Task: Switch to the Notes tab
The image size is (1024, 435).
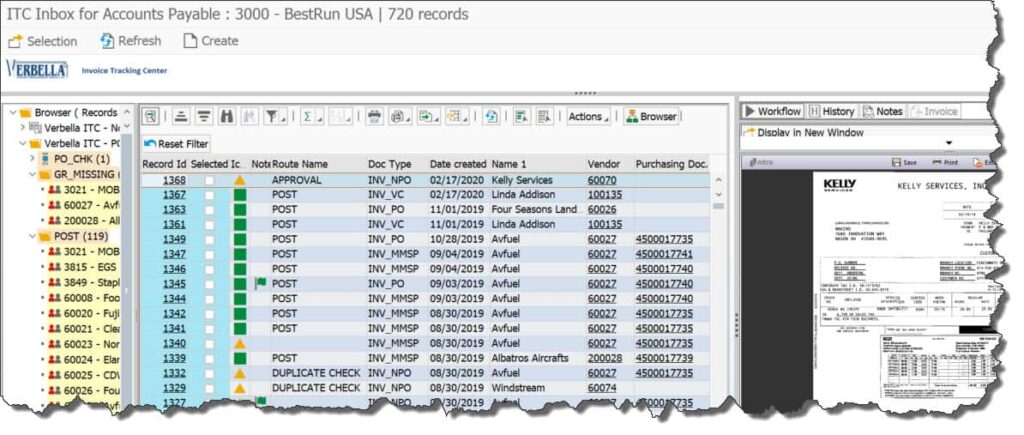Action: tap(882, 112)
